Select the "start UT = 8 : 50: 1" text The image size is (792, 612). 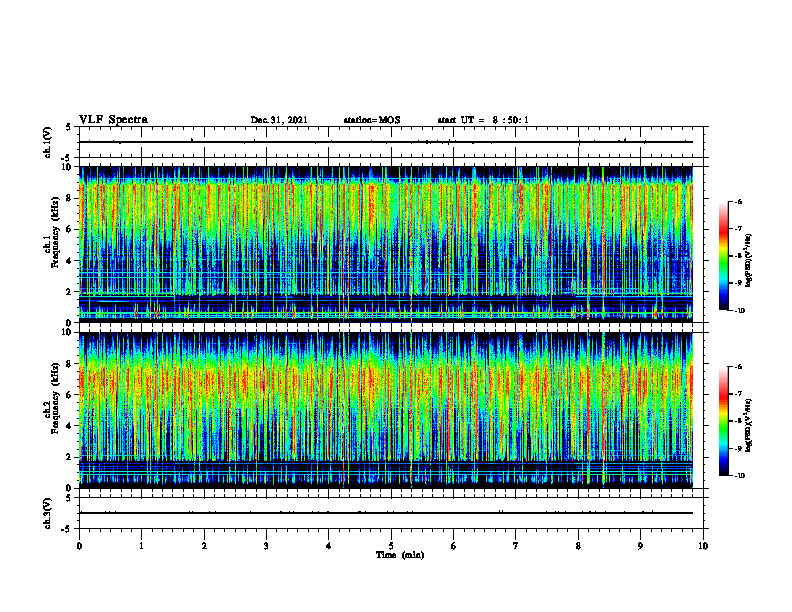tap(483, 120)
